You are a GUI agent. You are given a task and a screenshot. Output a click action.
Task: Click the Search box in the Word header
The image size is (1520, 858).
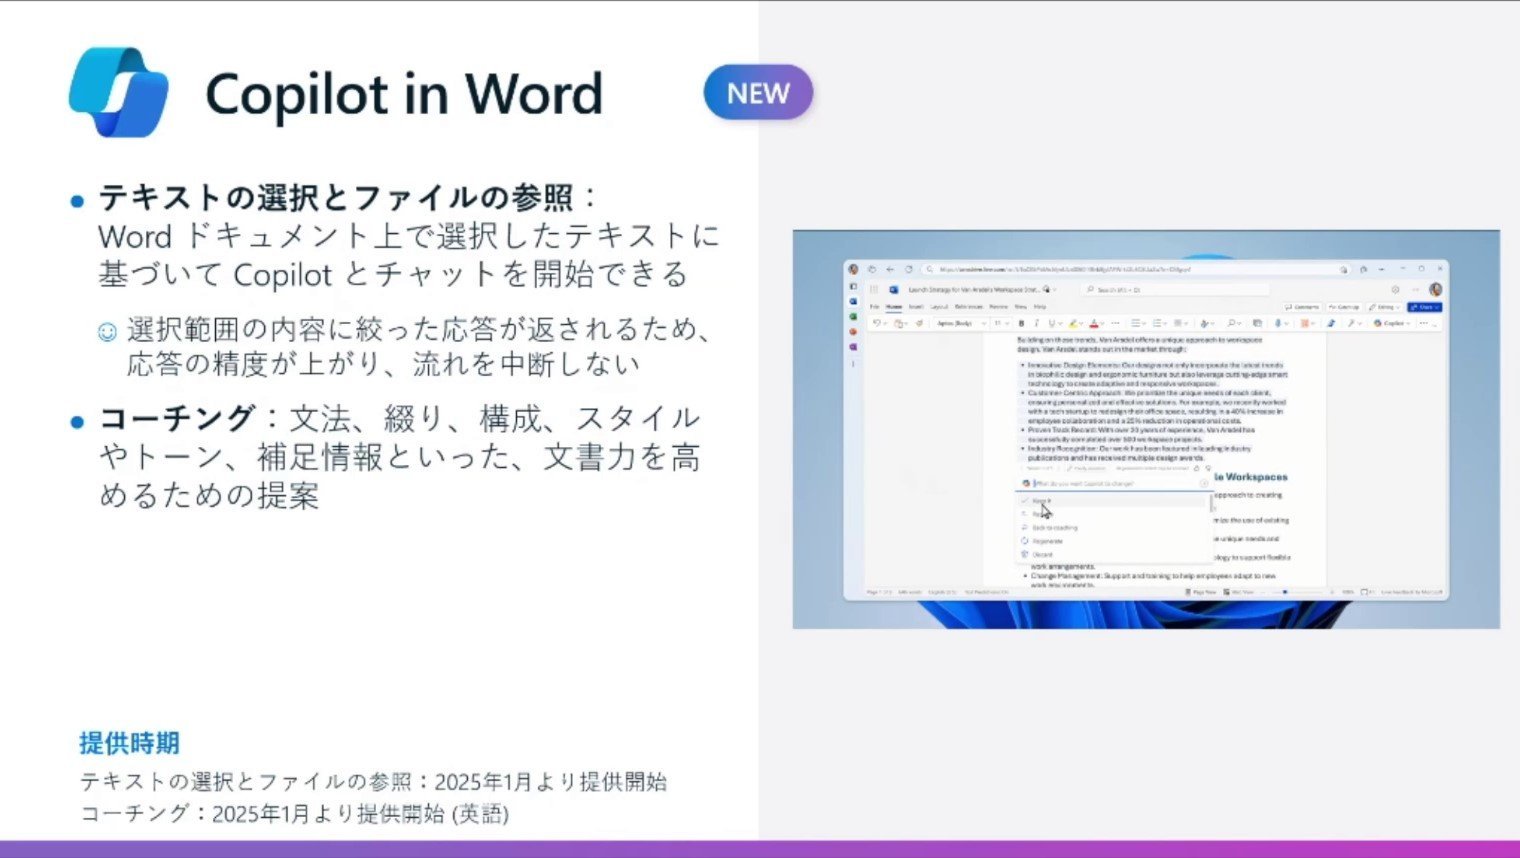point(1176,289)
